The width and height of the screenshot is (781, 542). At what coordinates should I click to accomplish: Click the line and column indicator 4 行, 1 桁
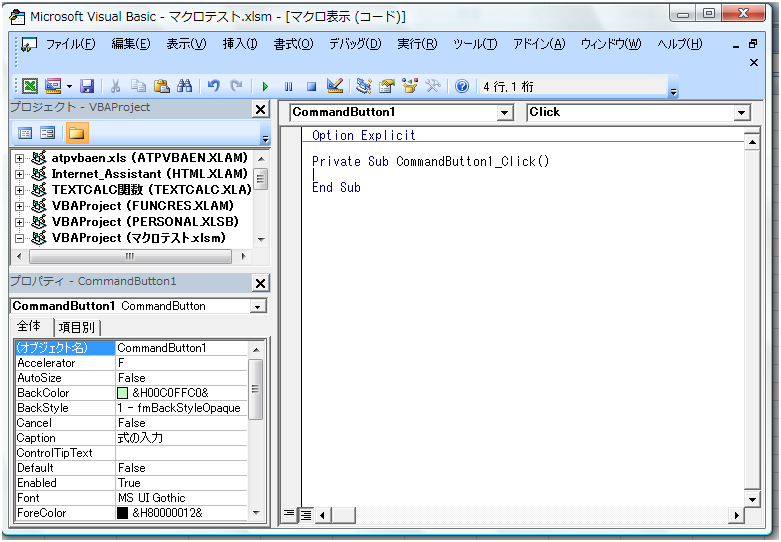pos(508,87)
